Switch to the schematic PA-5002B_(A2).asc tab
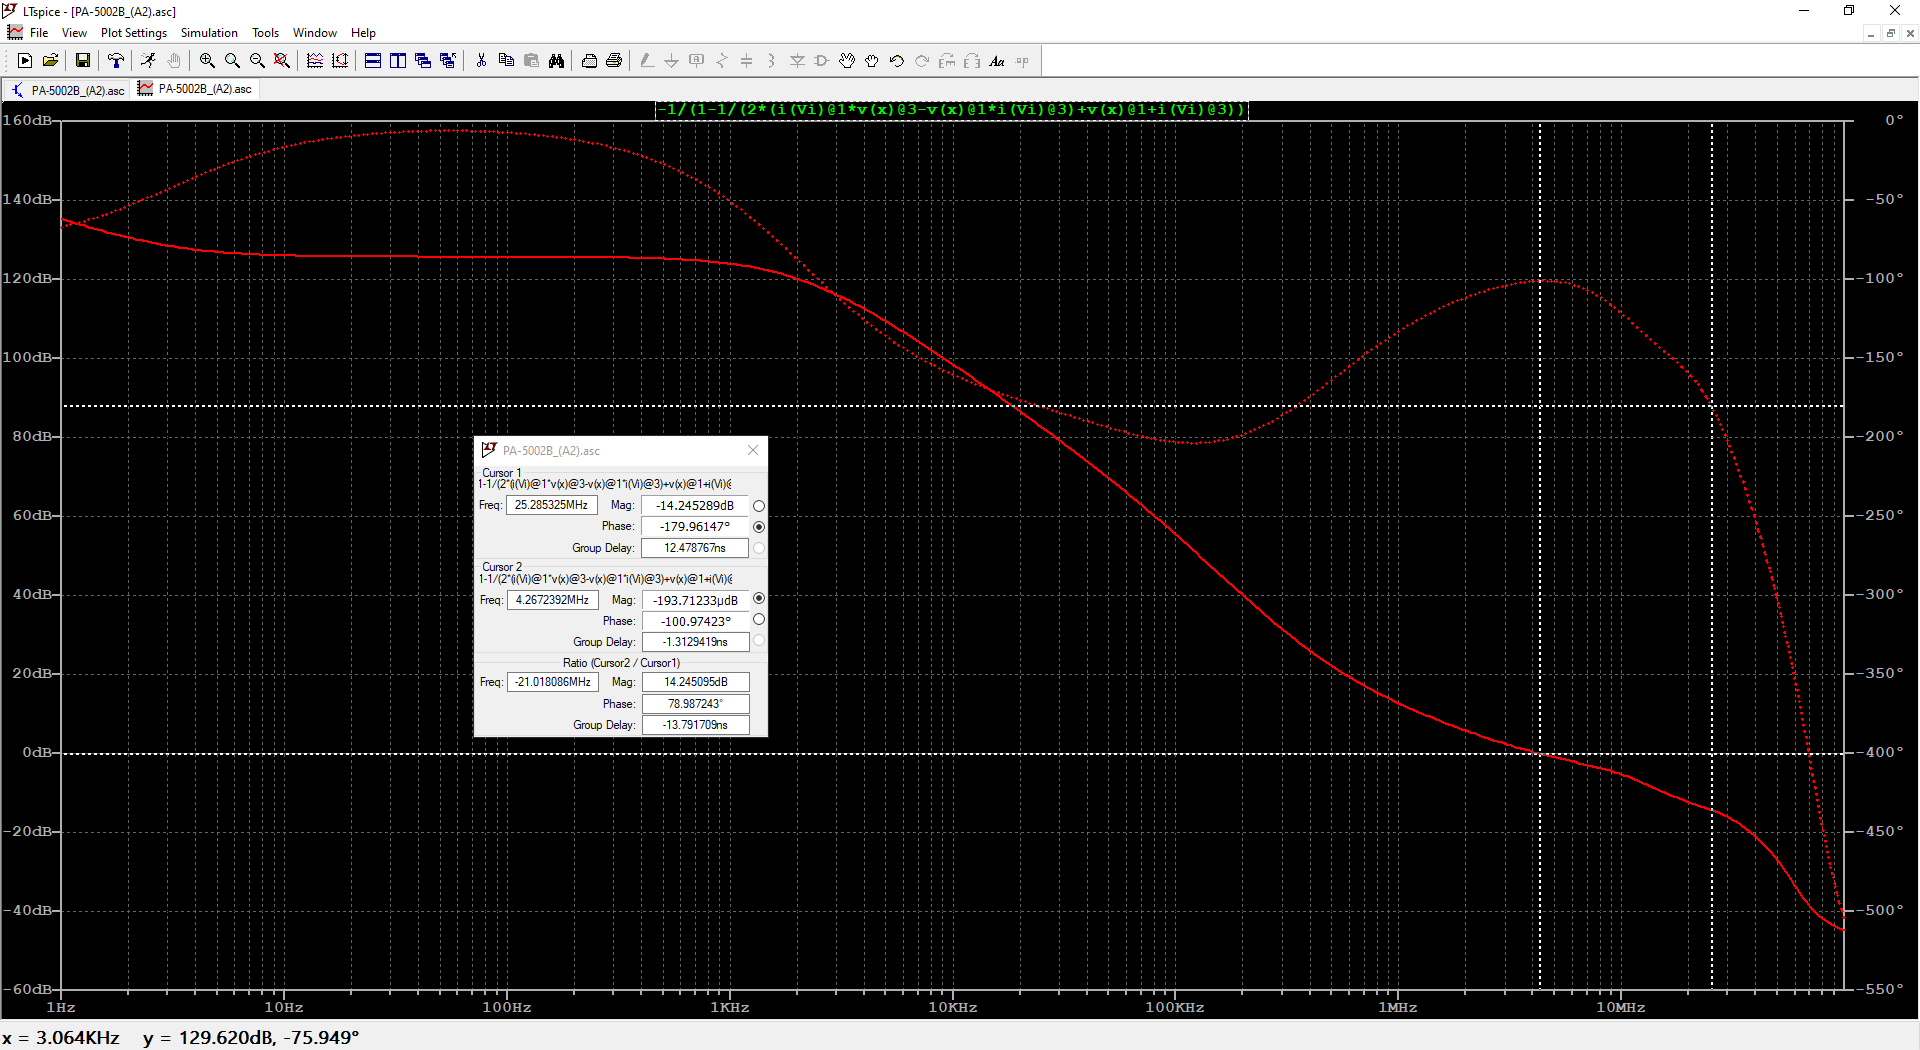This screenshot has height=1050, width=1920. click(x=68, y=90)
